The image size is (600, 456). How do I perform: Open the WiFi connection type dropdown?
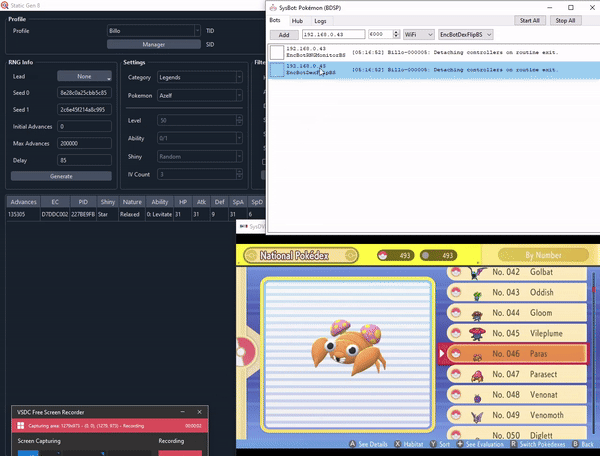click(x=419, y=34)
